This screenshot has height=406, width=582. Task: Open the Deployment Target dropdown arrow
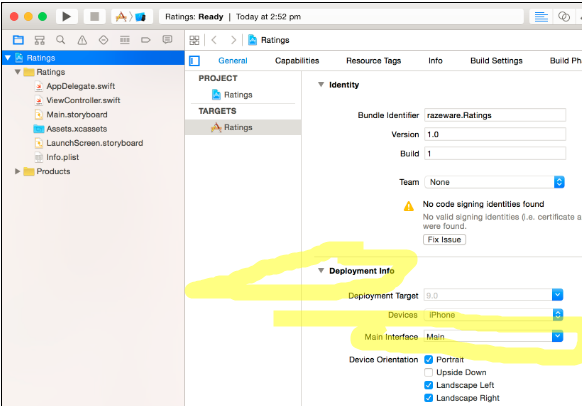click(557, 295)
